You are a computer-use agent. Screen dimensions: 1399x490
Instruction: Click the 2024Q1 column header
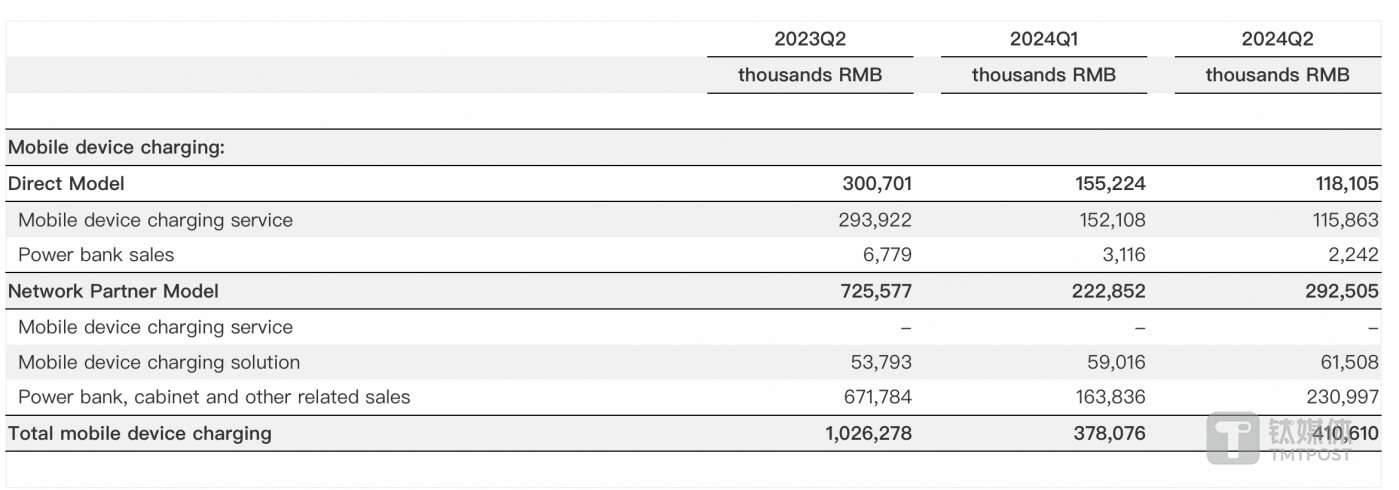click(1044, 39)
